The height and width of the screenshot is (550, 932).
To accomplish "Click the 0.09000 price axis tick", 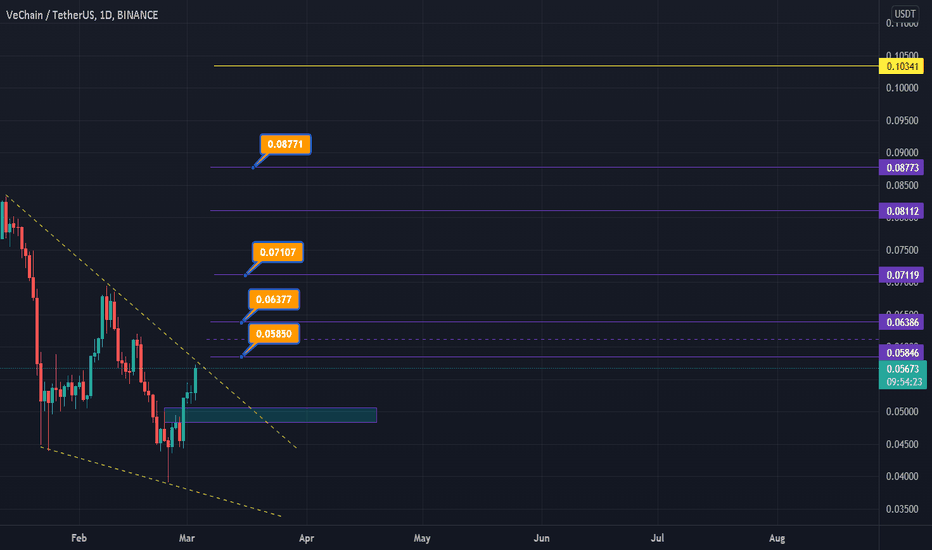I will tap(902, 153).
